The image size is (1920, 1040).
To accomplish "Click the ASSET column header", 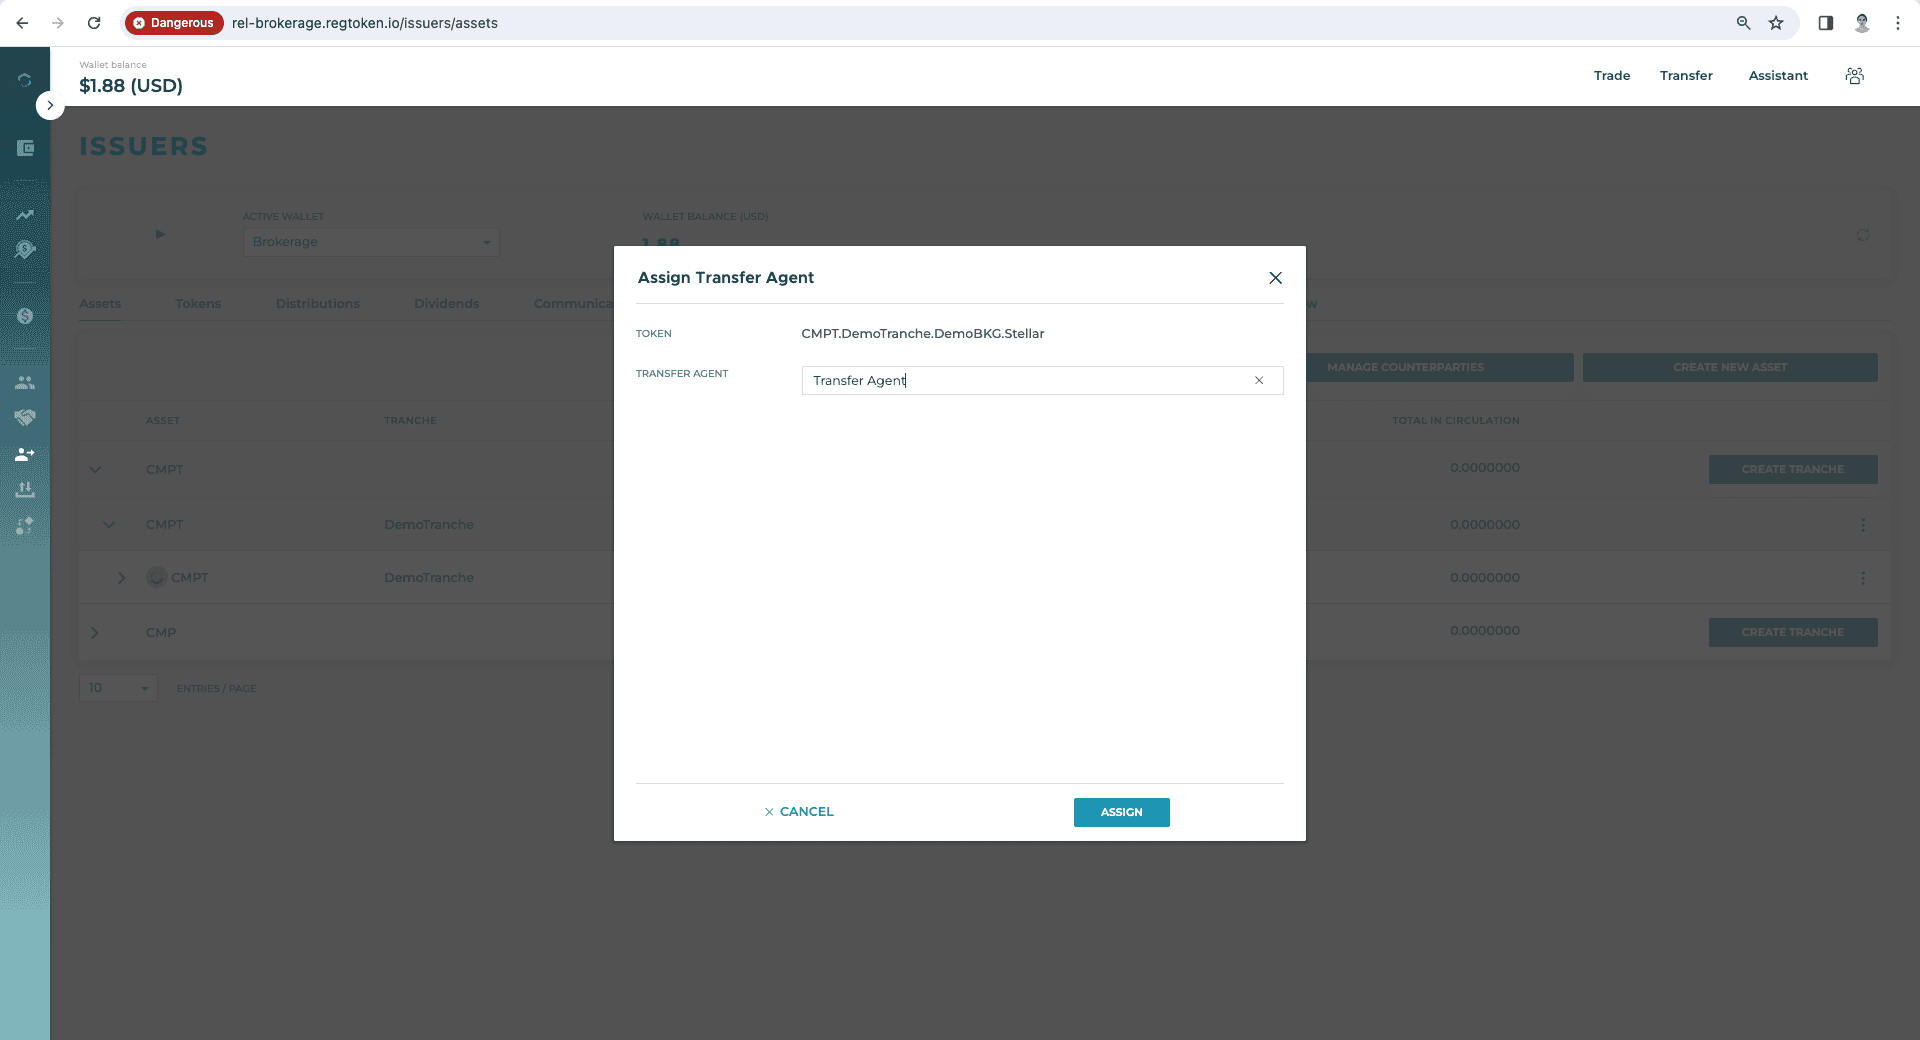I will (163, 421).
